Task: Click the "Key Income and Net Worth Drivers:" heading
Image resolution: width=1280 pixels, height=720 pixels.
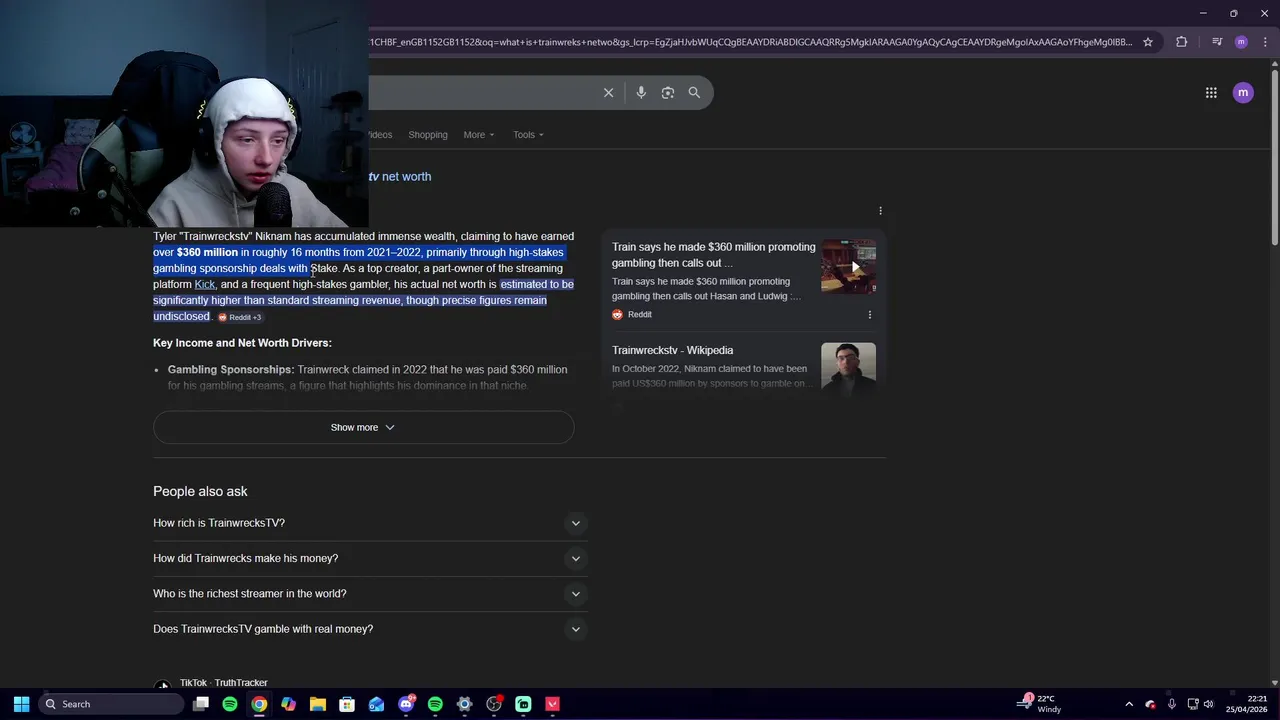Action: pos(242,343)
